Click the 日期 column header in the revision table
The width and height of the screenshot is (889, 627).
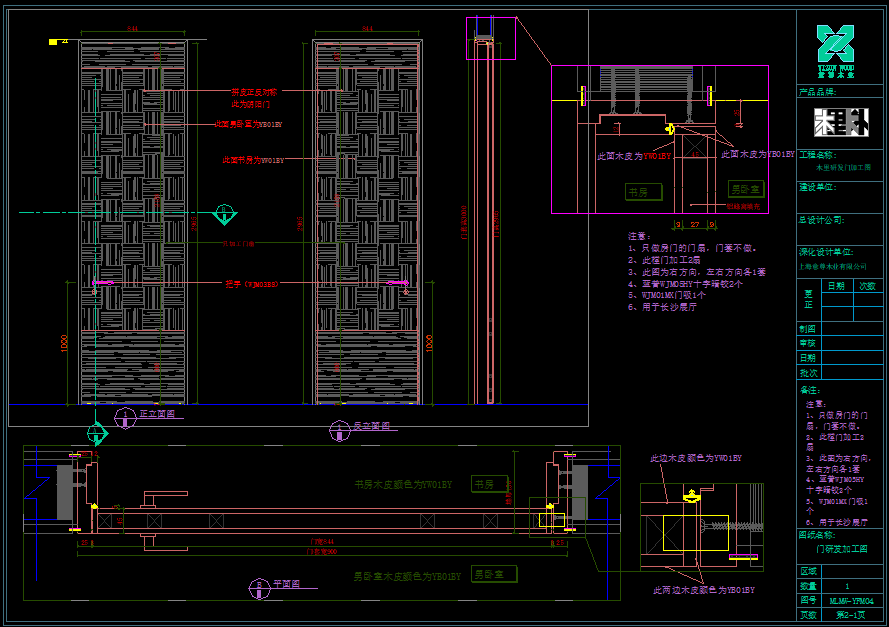835,286
